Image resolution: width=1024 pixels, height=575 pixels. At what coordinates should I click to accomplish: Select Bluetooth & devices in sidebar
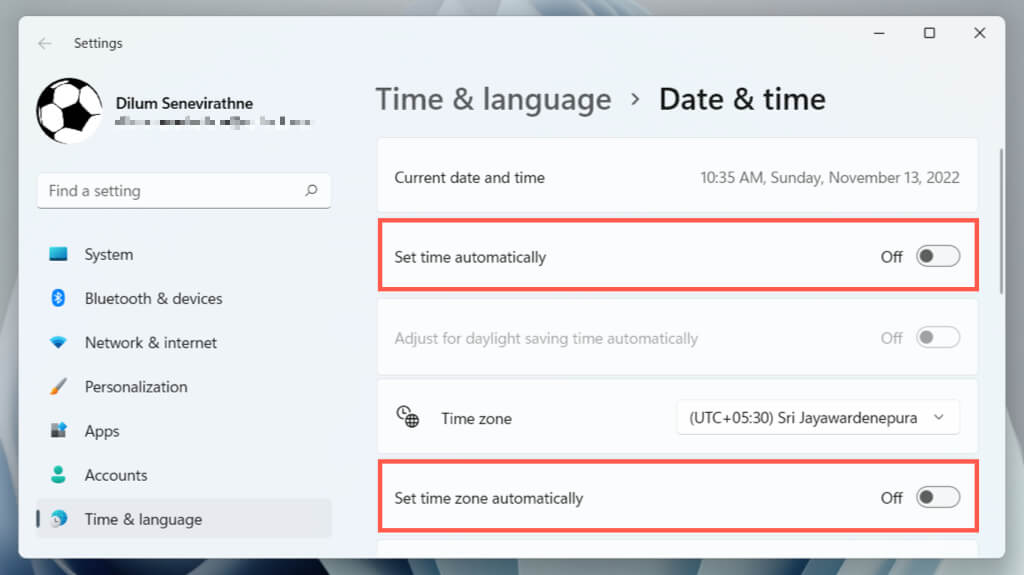(153, 298)
